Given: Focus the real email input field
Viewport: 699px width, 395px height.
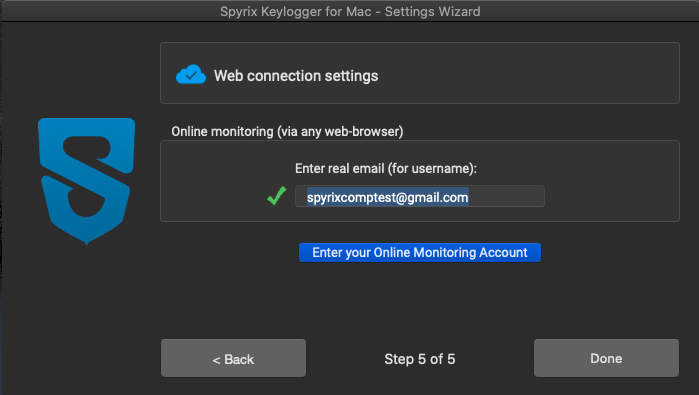Looking at the screenshot, I should pyautogui.click(x=419, y=196).
